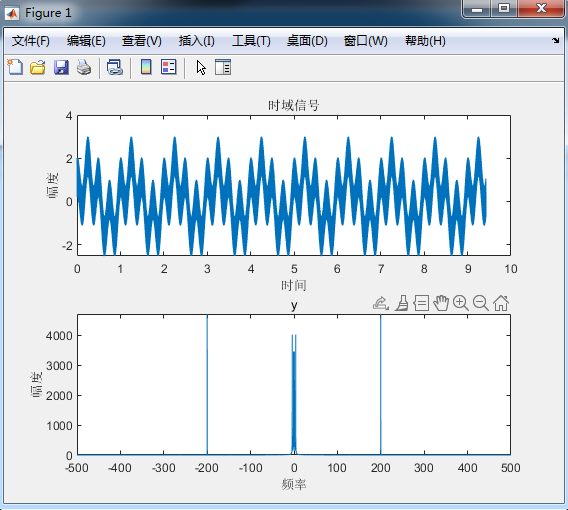Print the figure using the printer icon
Screen dimensions: 568x510
point(84,67)
